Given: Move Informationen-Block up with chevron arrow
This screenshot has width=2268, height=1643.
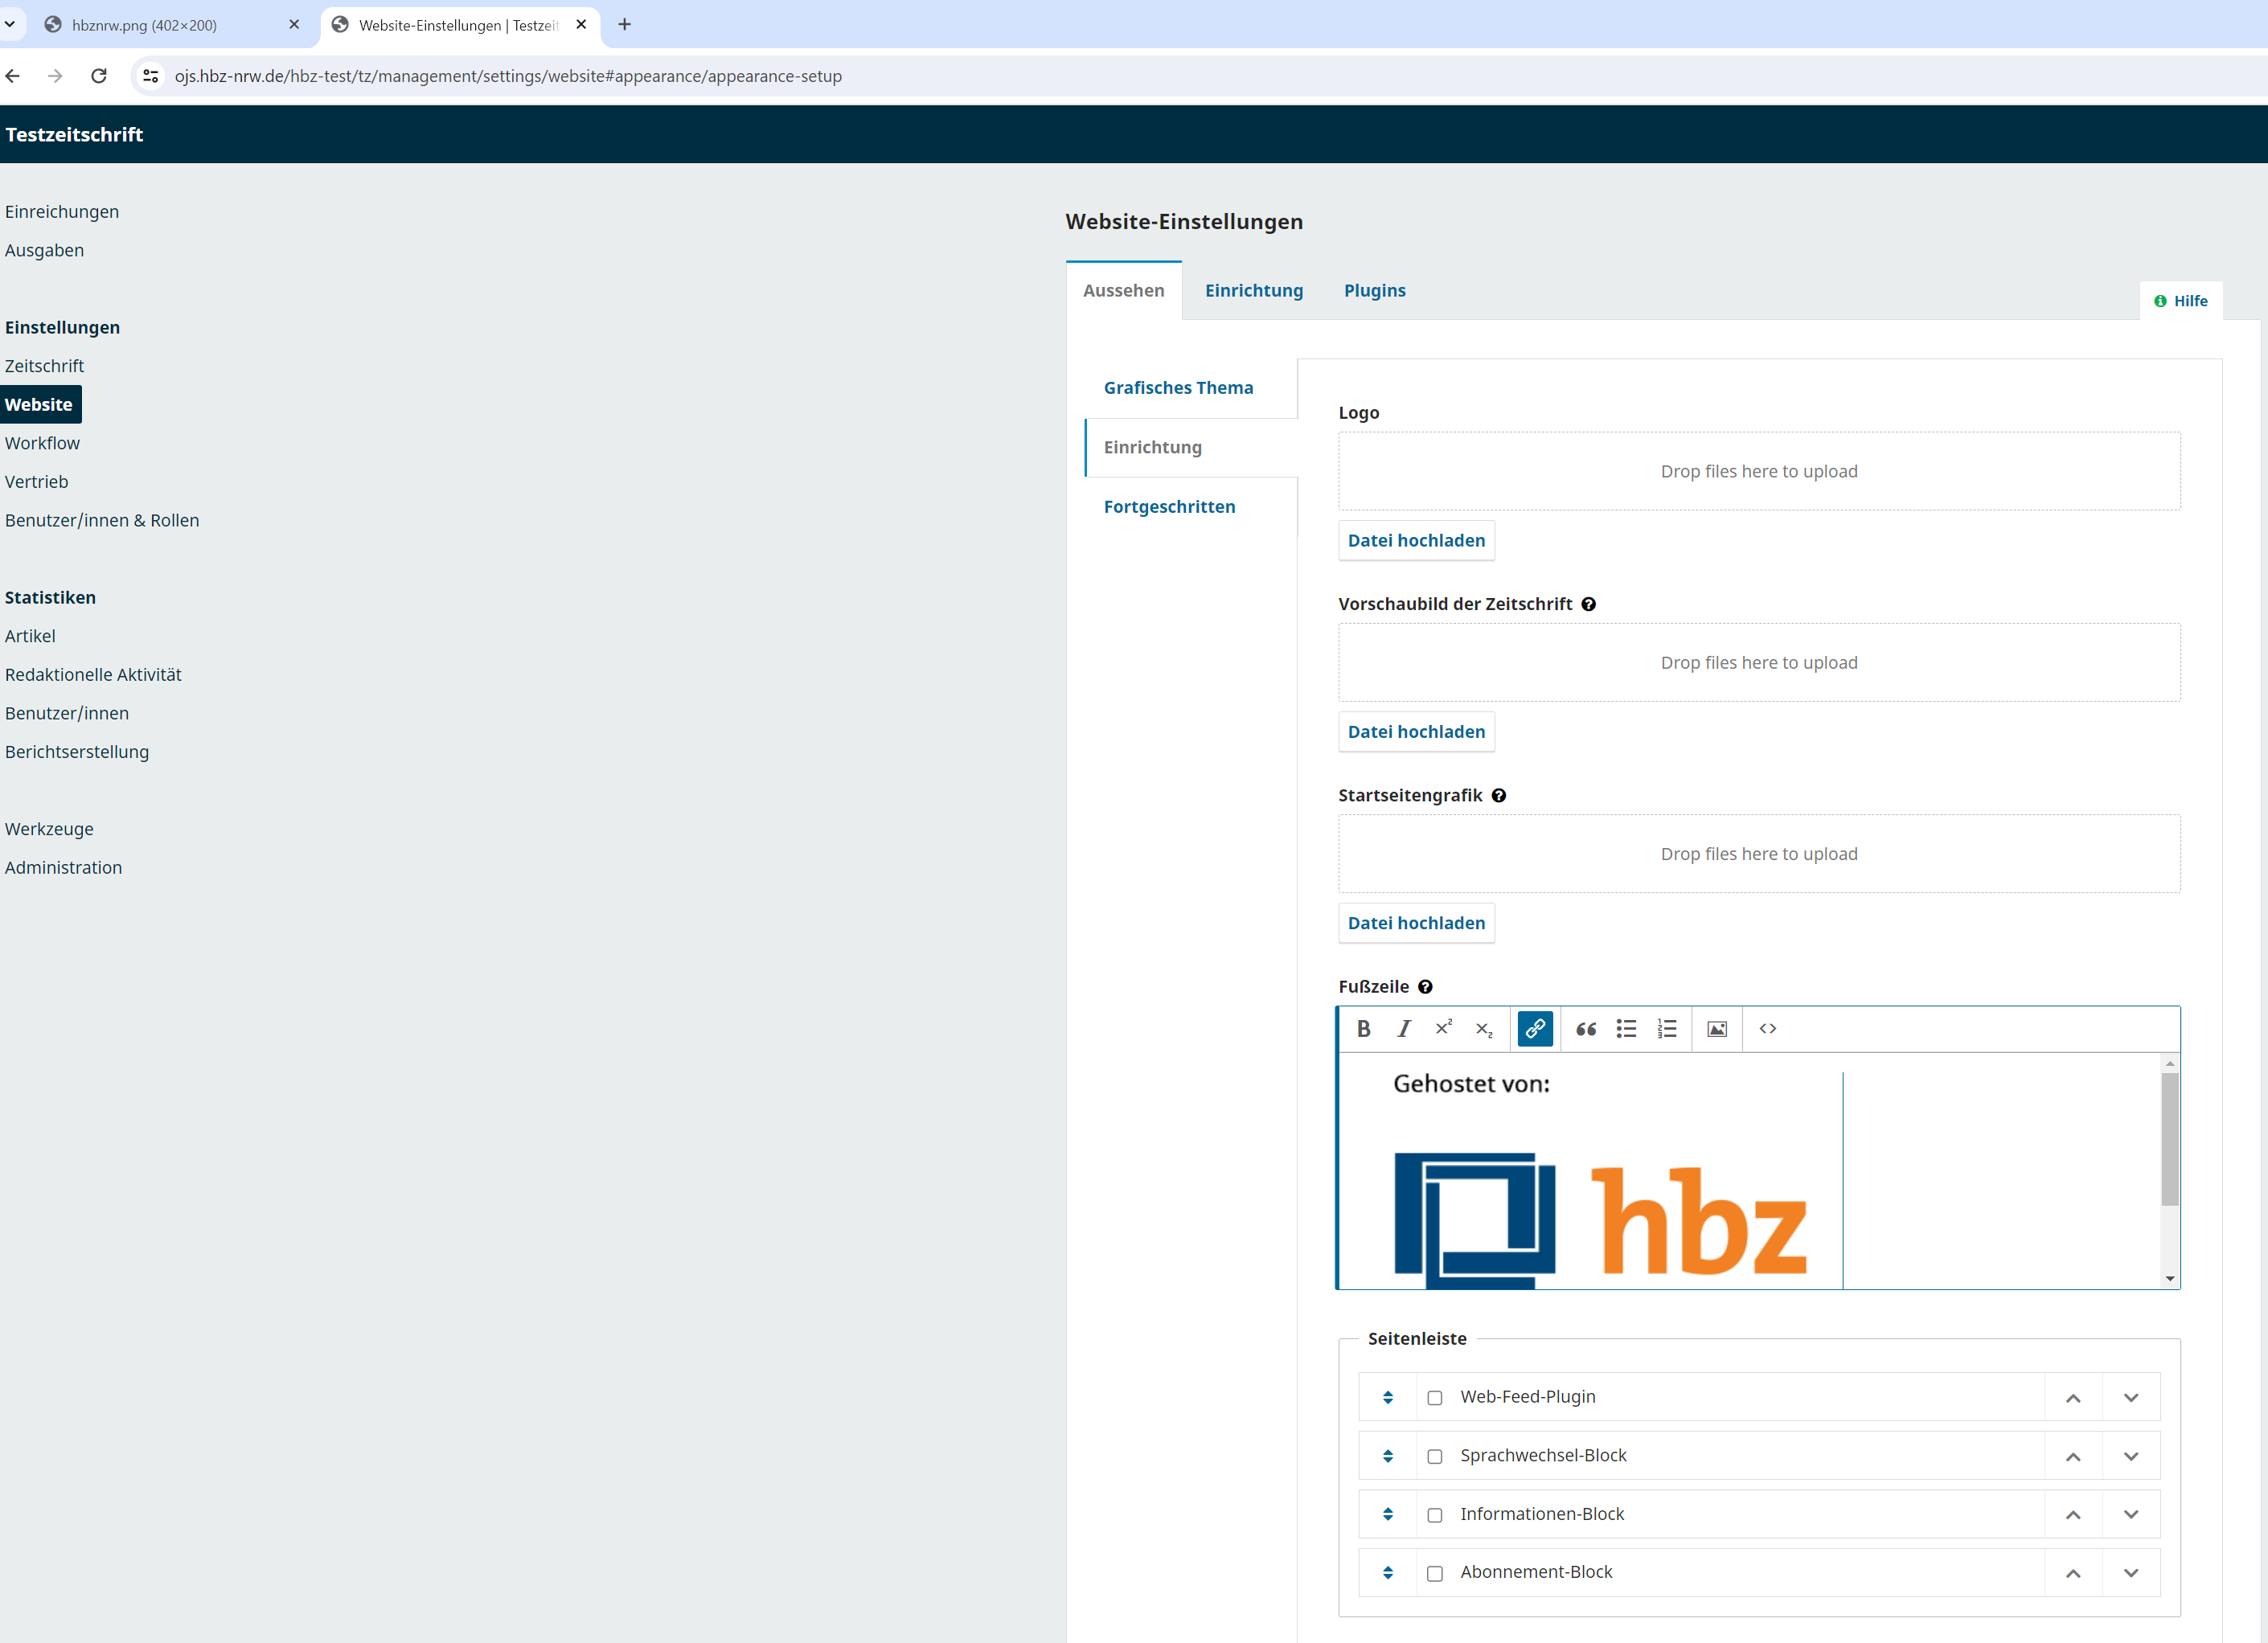Looking at the screenshot, I should pyautogui.click(x=2072, y=1514).
